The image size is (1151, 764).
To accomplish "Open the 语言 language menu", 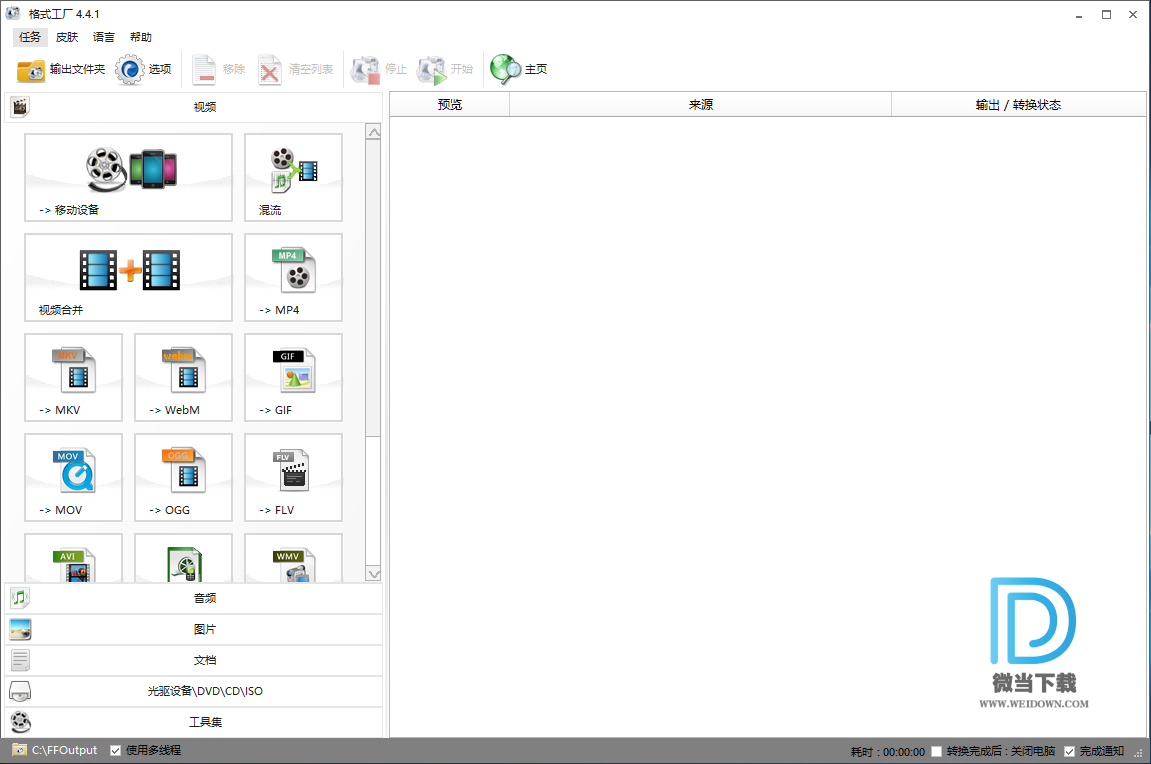I will pyautogui.click(x=104, y=37).
